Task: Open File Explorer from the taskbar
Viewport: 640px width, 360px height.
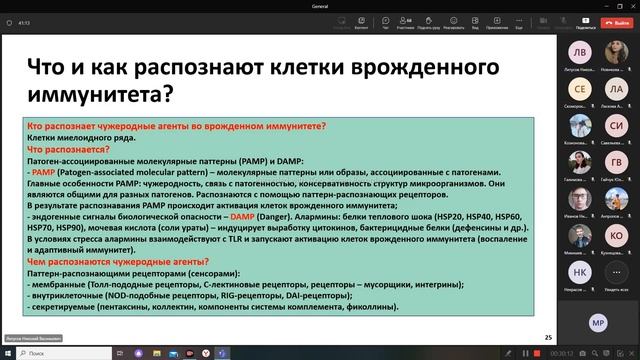Action: (157, 353)
